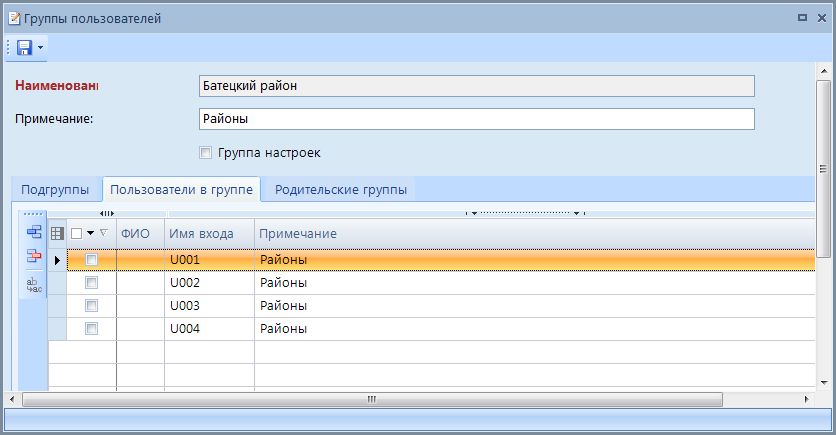836x435 pixels.
Task: Maximize the Группы пользователей window
Action: point(802,18)
